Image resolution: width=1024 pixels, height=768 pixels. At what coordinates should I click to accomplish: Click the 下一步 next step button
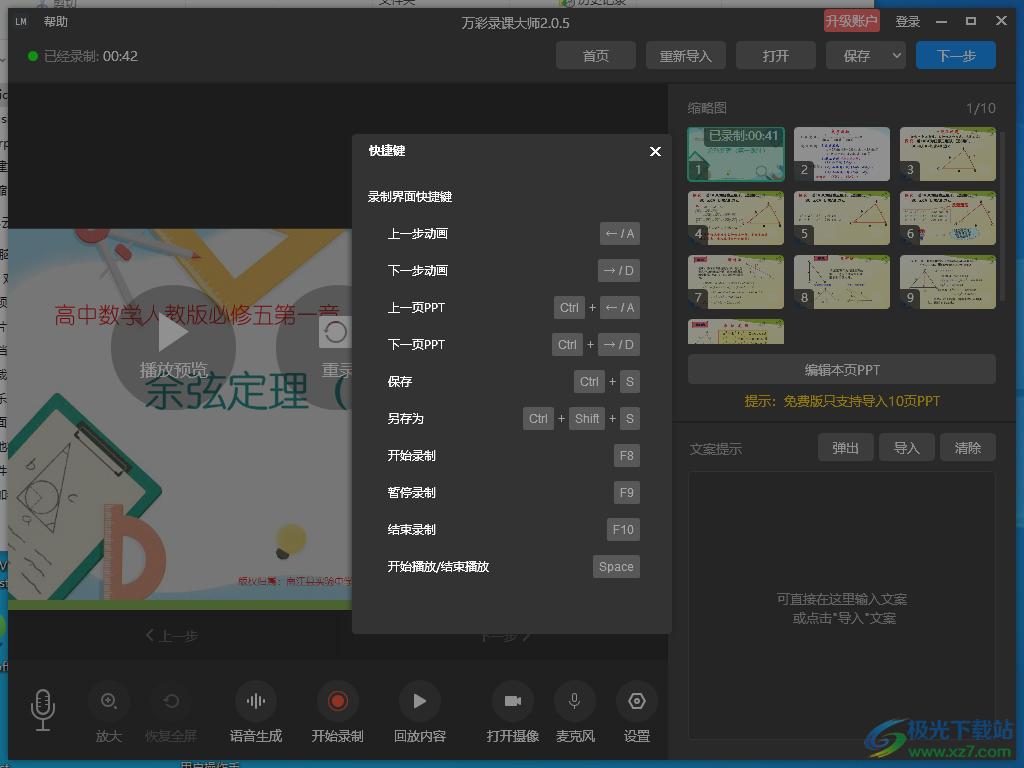point(956,56)
